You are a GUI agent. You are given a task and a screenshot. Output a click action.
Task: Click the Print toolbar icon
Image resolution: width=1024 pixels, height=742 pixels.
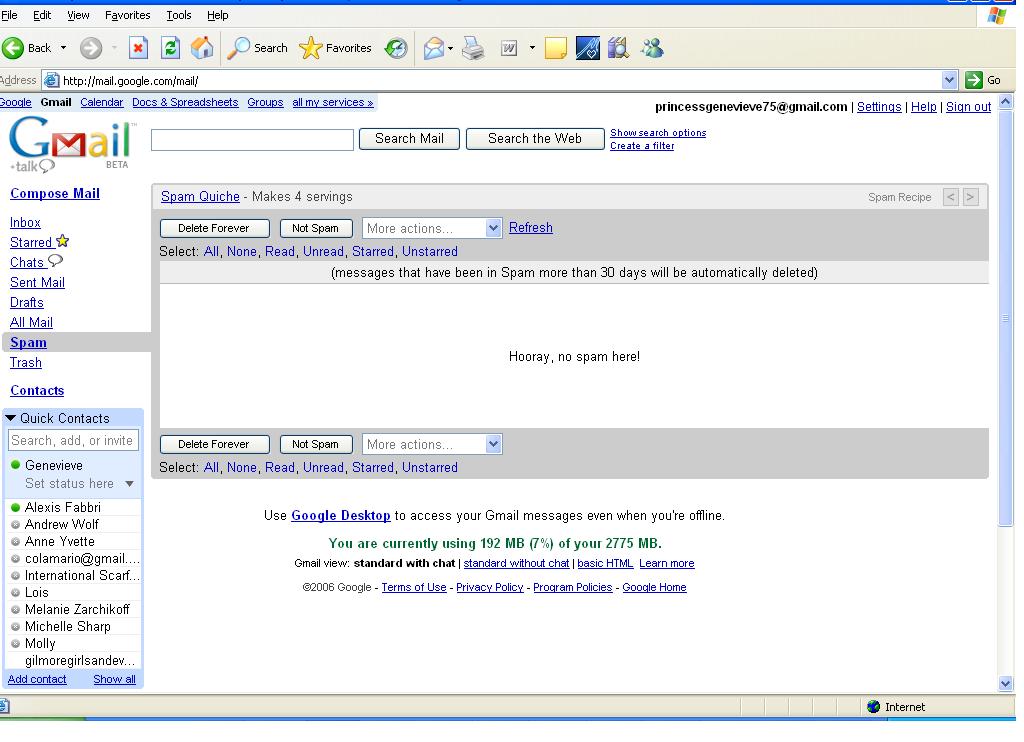pyautogui.click(x=473, y=48)
